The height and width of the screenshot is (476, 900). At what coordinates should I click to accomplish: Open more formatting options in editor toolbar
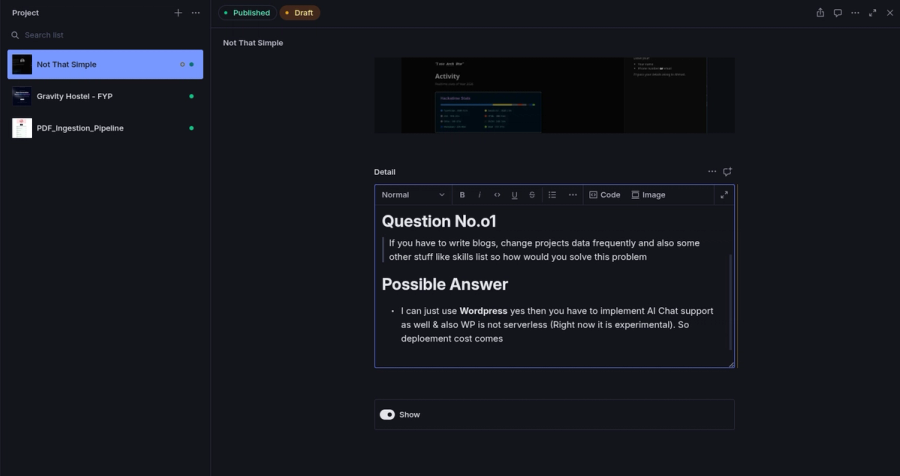573,195
